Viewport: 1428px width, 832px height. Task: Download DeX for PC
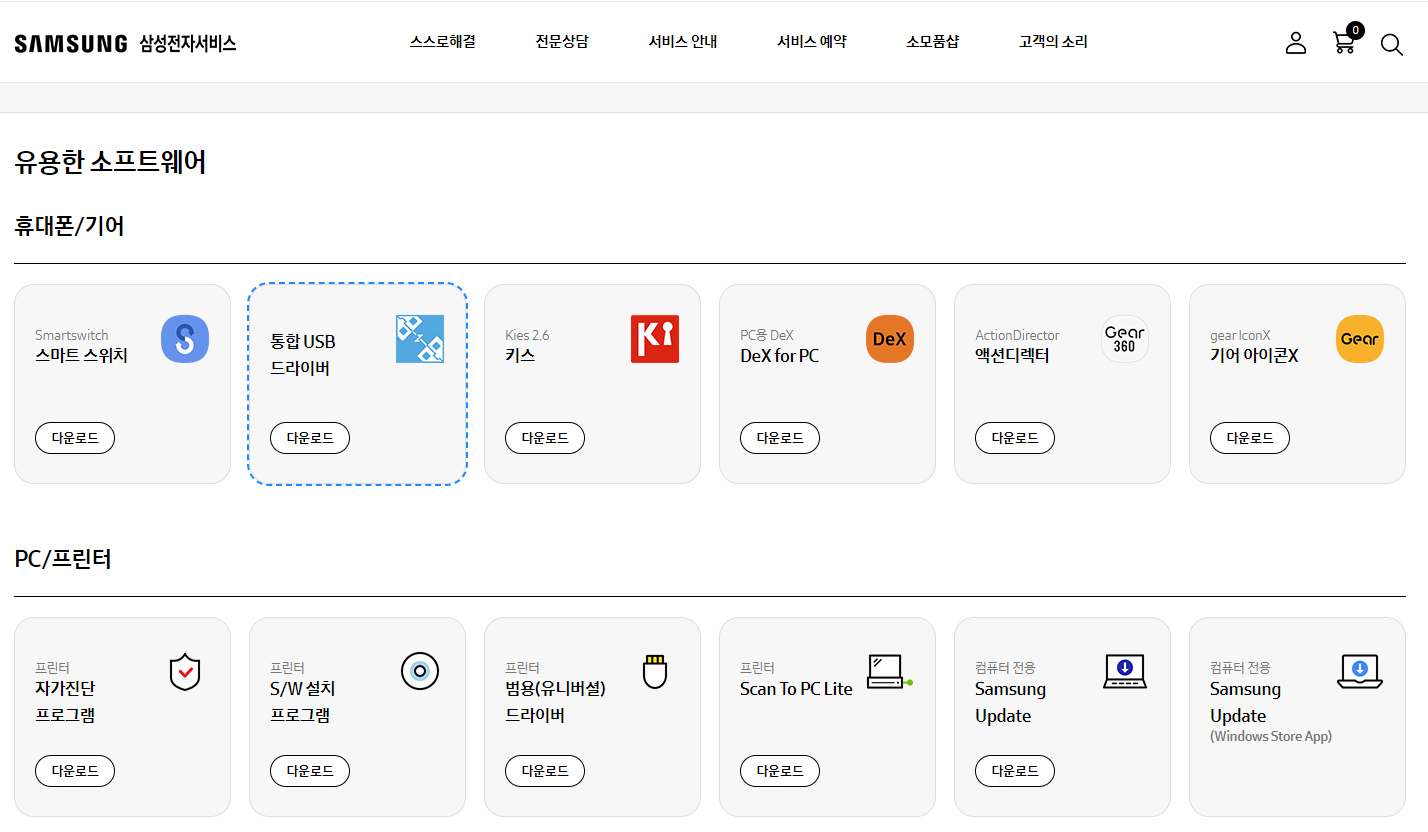point(780,438)
